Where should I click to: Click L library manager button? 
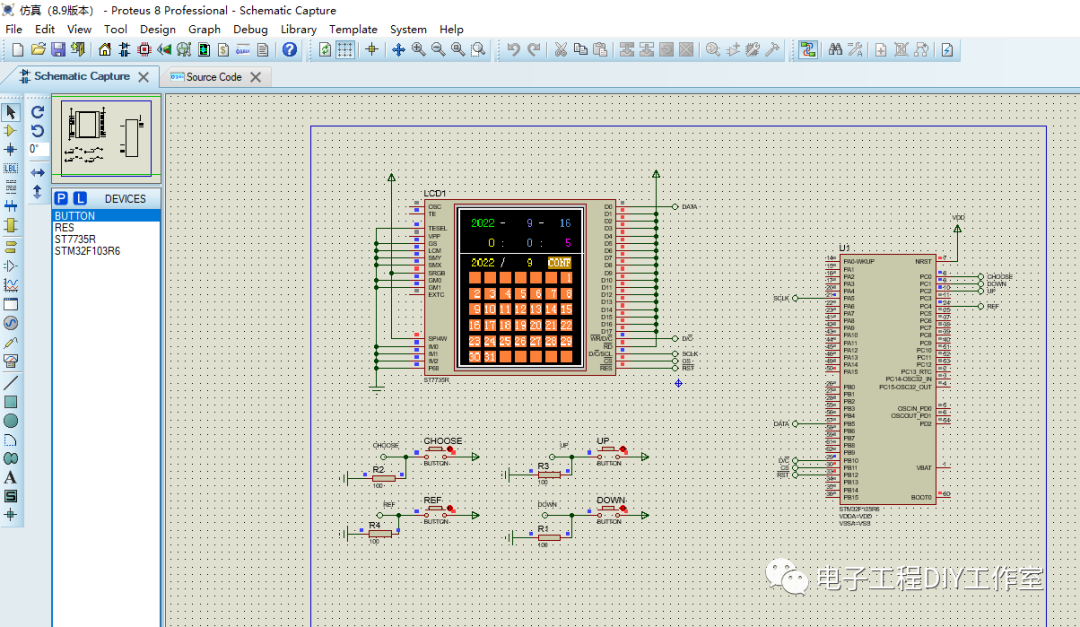(80, 198)
